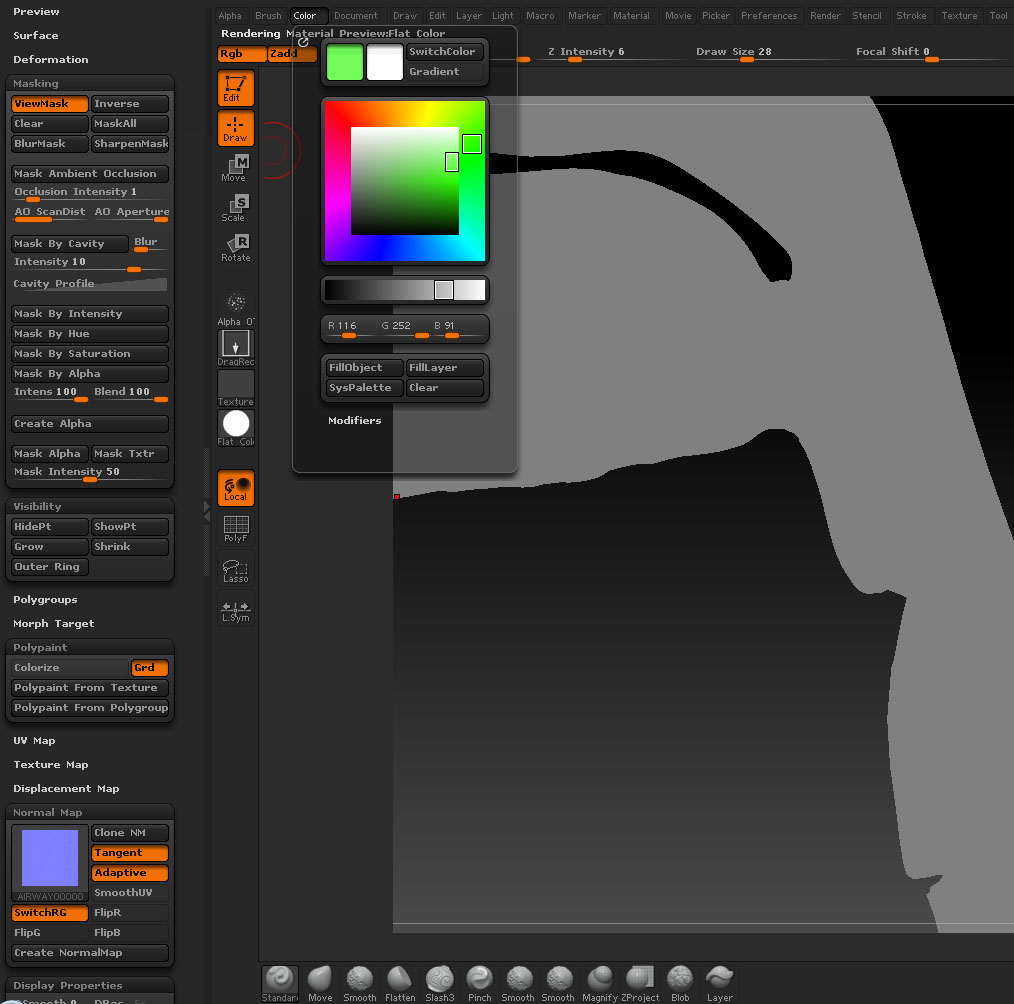Image resolution: width=1014 pixels, height=1004 pixels.
Task: Expand the Deformation subpalette
Action: [x=50, y=59]
